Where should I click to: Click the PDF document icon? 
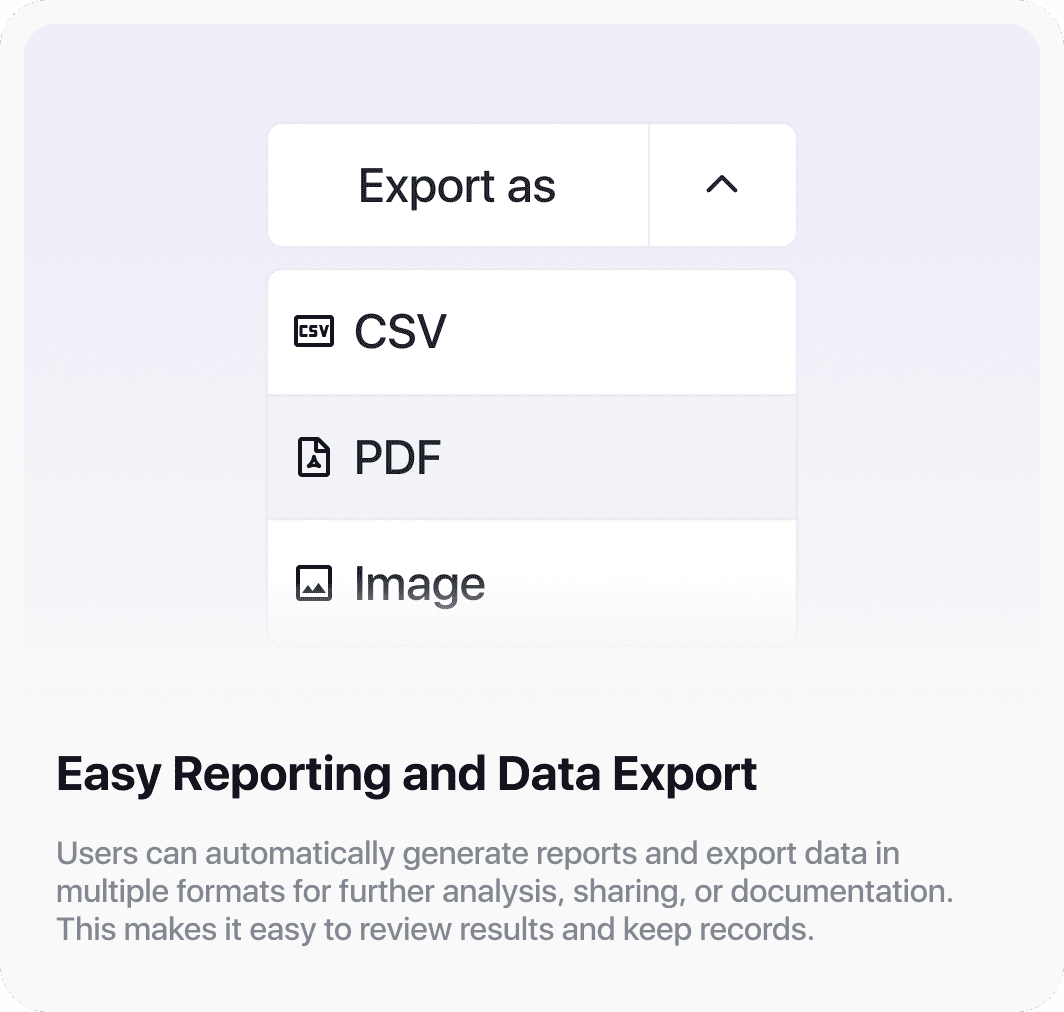point(313,458)
